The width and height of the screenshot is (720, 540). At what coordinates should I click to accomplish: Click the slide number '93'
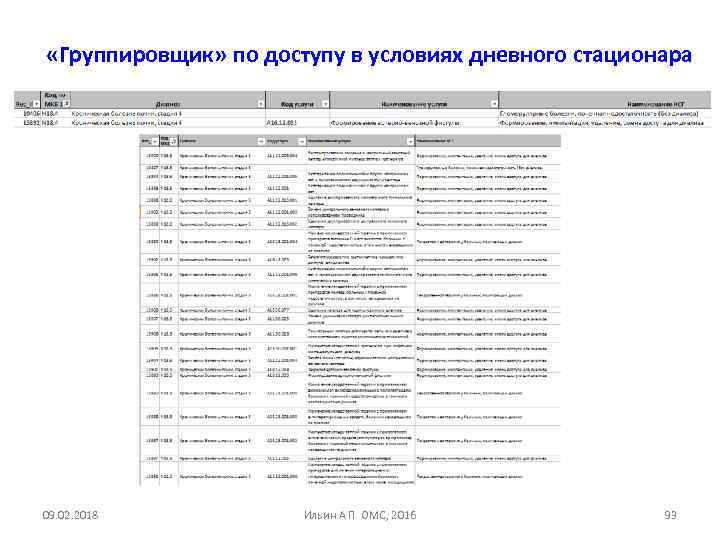670,515
